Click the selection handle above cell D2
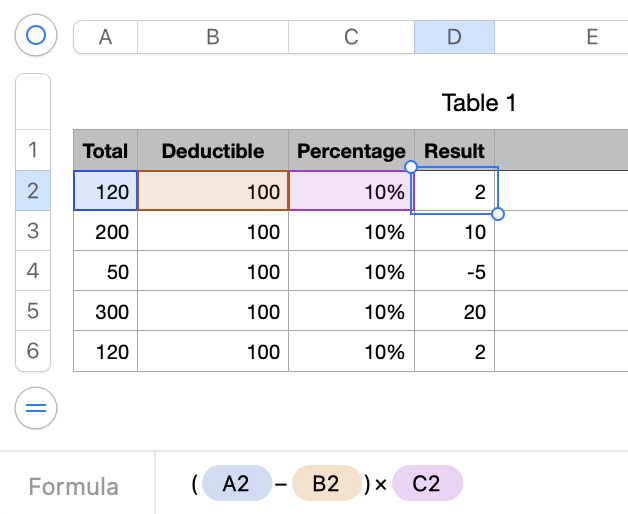The height and width of the screenshot is (514, 628). point(411,167)
